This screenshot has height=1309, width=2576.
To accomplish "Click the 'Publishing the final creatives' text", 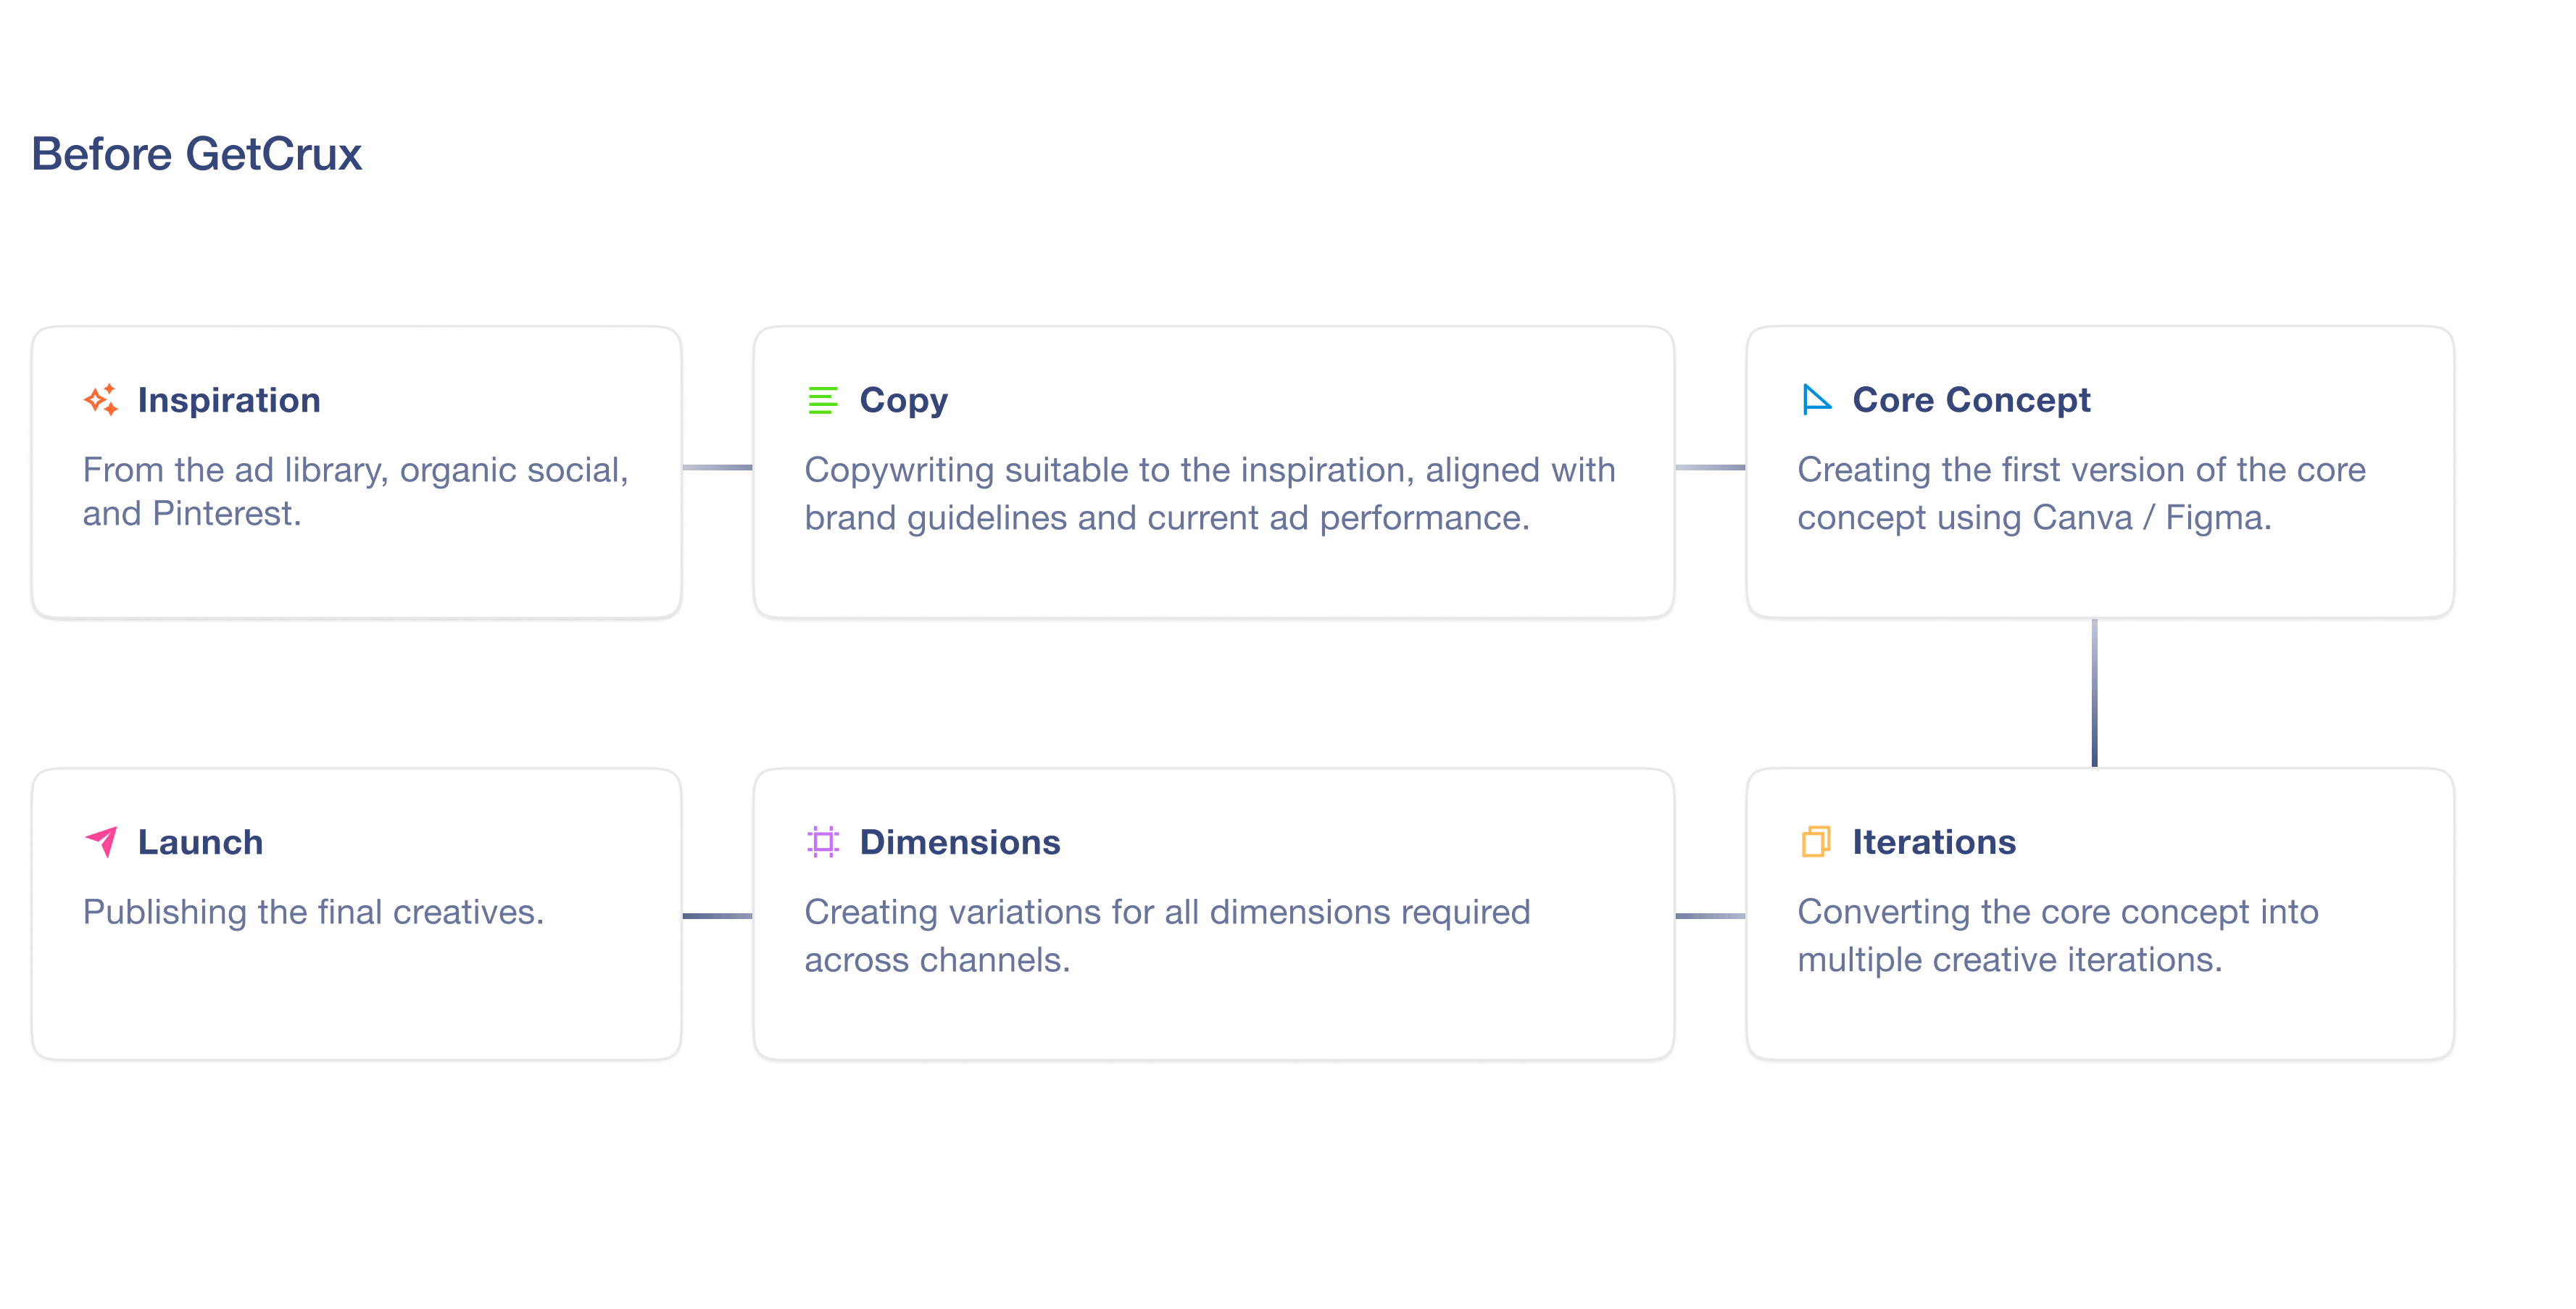I will pos(313,912).
